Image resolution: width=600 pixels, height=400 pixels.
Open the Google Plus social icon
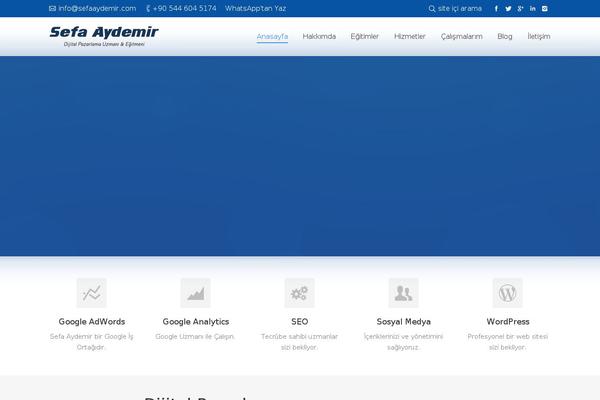(x=520, y=8)
